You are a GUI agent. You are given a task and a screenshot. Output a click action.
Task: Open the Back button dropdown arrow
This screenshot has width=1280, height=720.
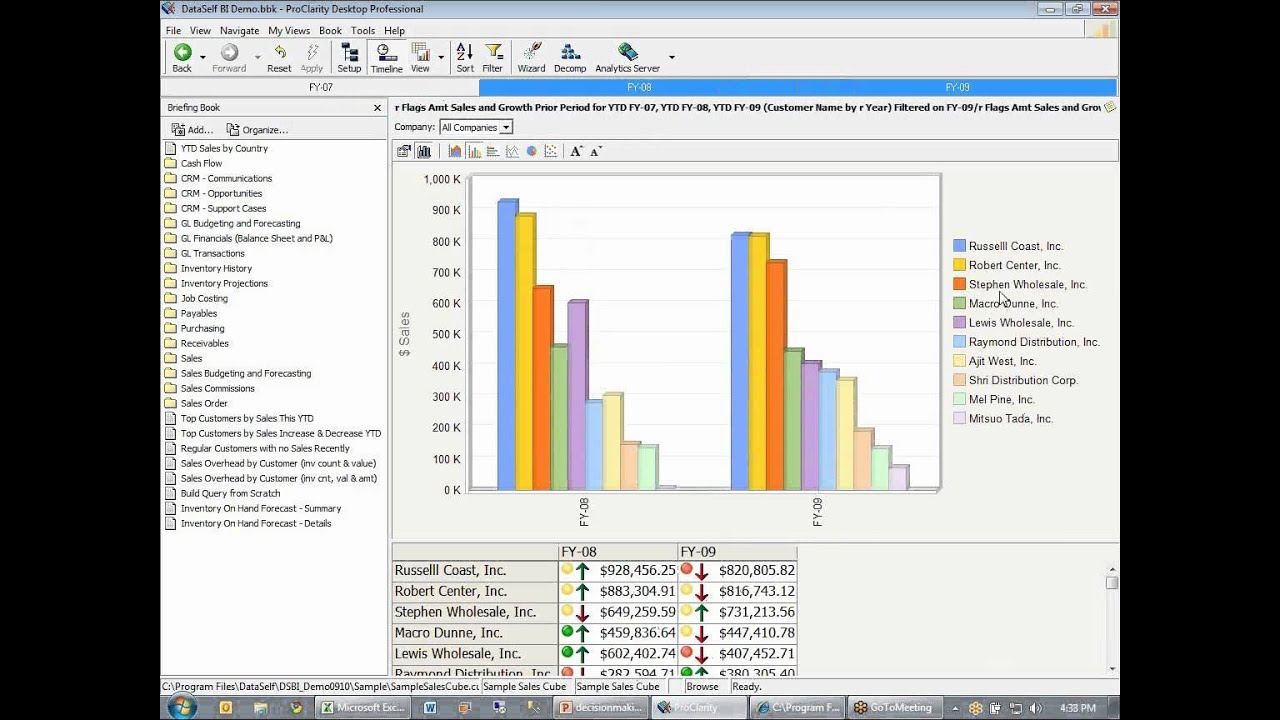(202, 58)
